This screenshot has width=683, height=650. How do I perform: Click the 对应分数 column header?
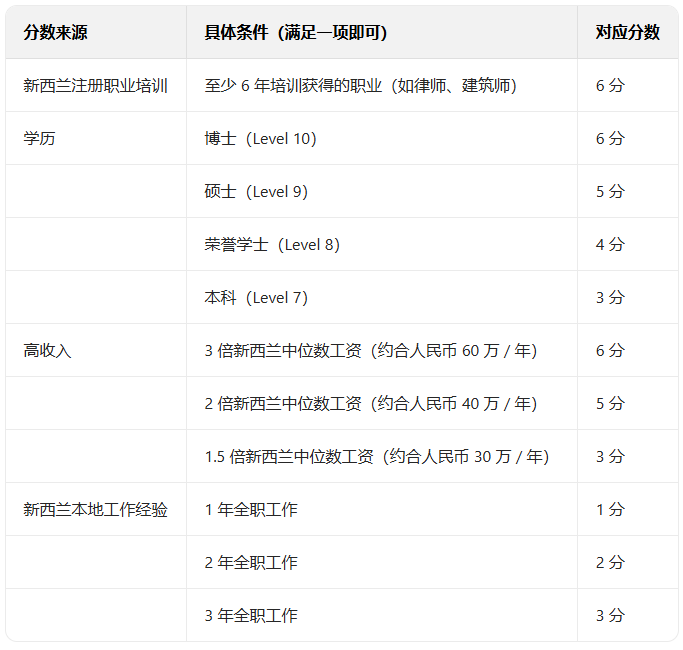[x=627, y=32]
